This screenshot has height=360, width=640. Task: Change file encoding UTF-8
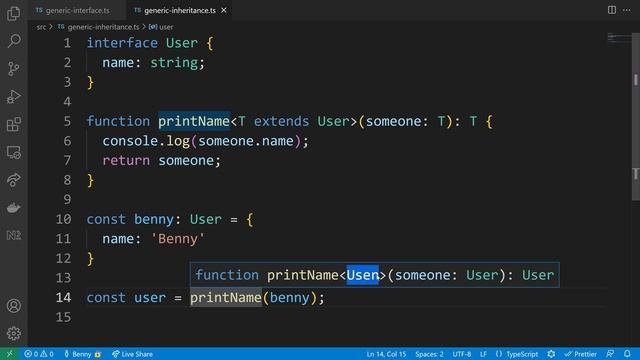coord(462,354)
